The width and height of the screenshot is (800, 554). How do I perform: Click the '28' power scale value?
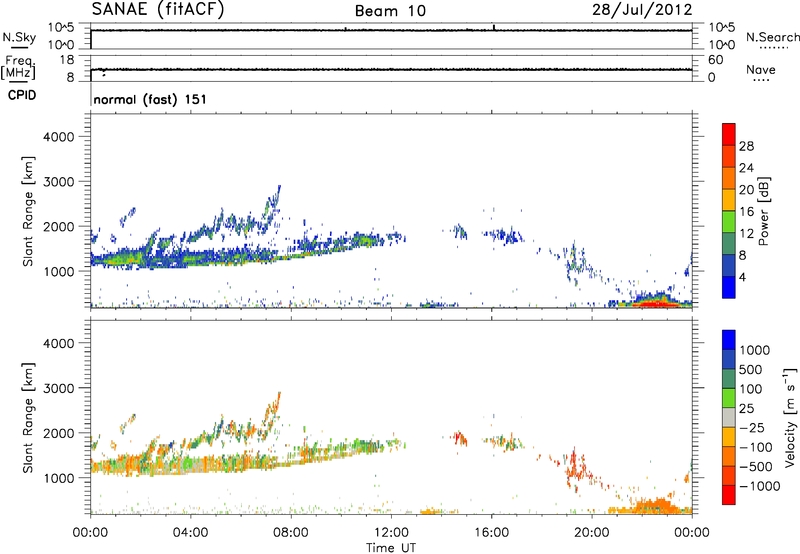point(746,146)
